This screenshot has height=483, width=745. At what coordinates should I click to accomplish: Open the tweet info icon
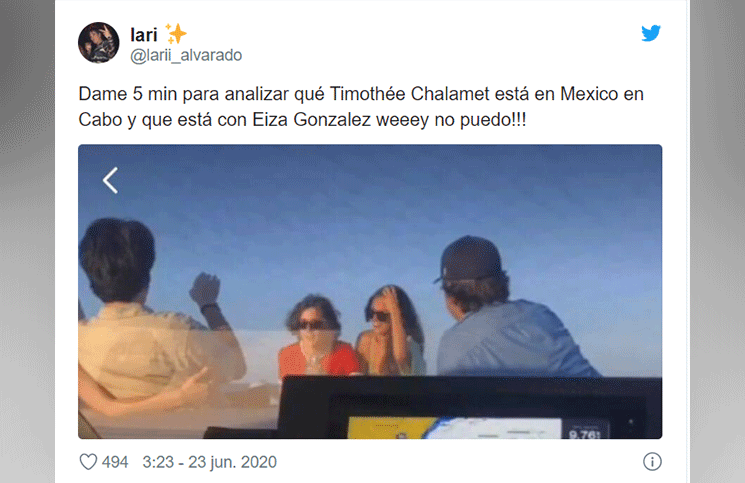[652, 462]
